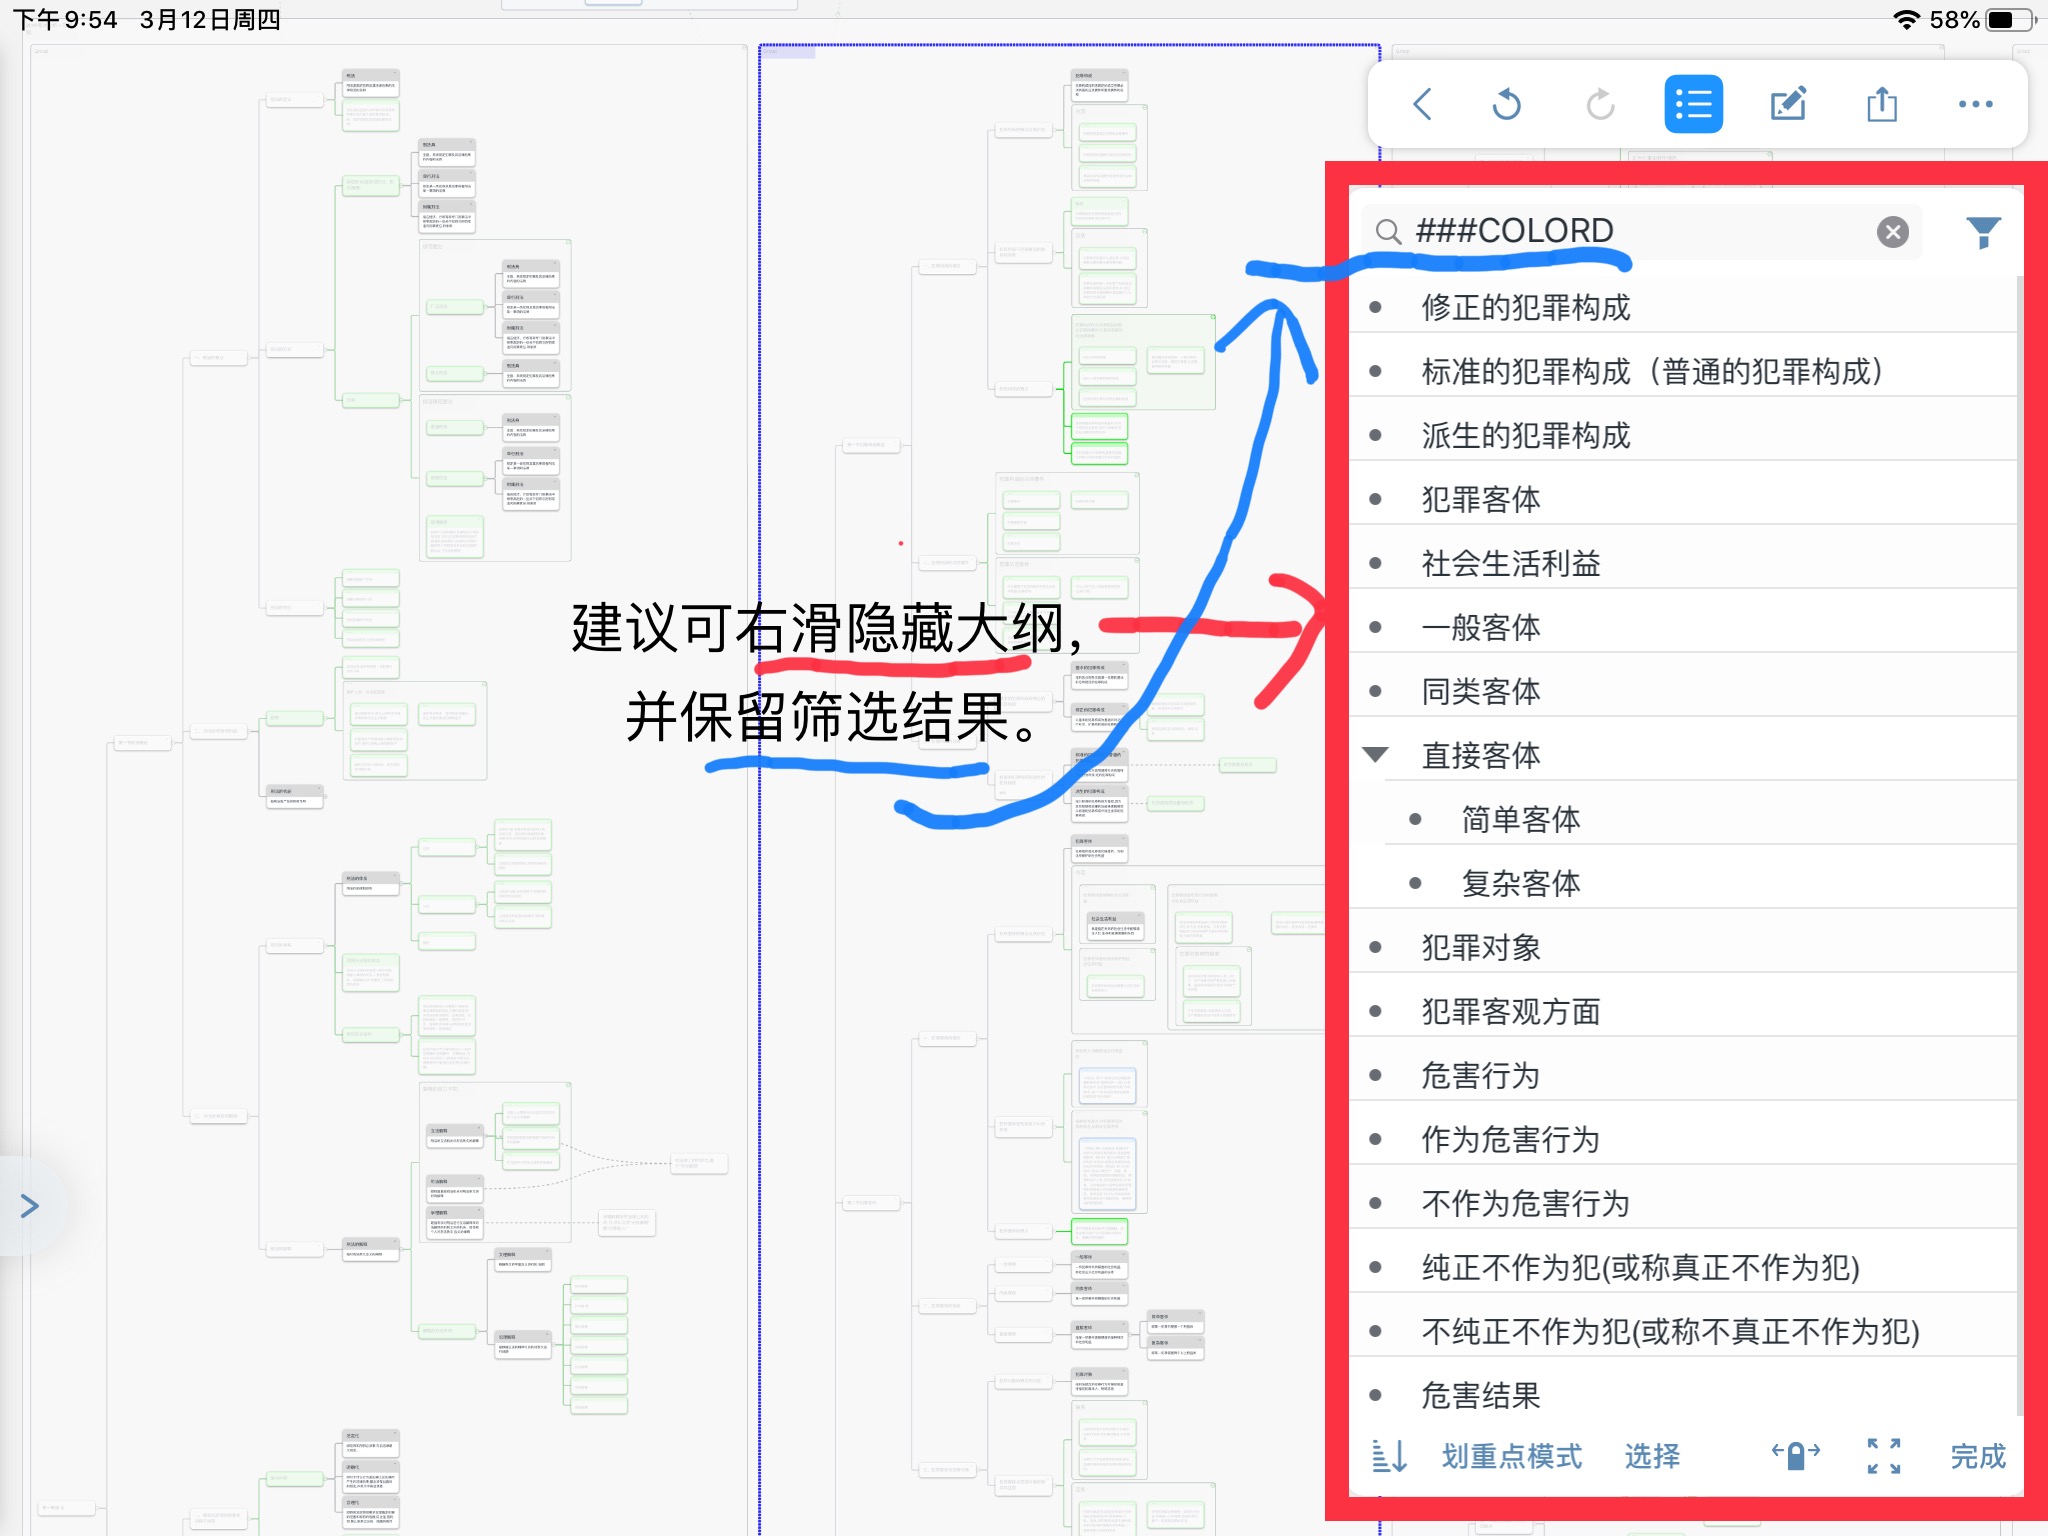Tap the search magnifier icon
Screen dimensions: 2048x1536
tap(1388, 232)
